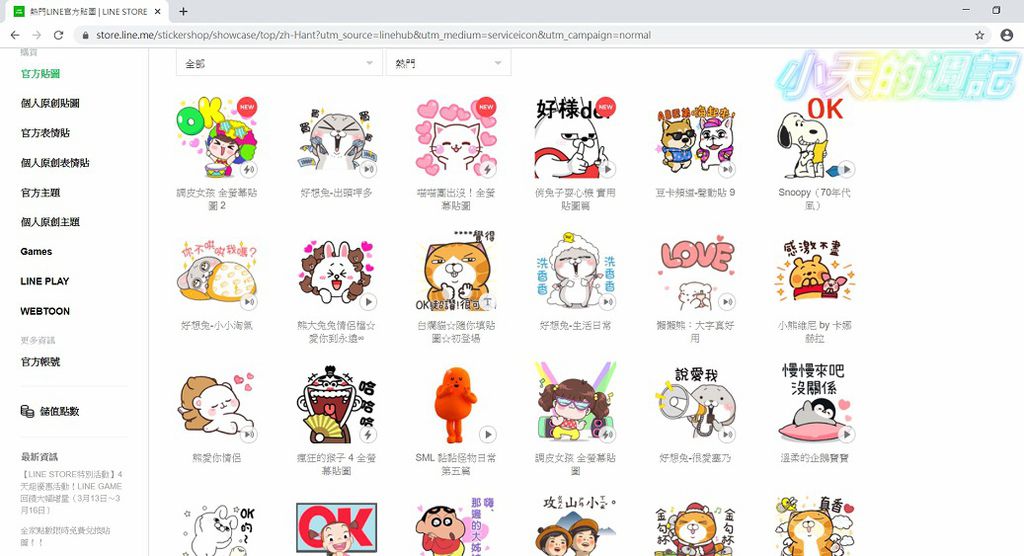Click sound icon on 好想兔-小小淘氣 sticker
Screen dimensions: 1024x556
click(249, 302)
